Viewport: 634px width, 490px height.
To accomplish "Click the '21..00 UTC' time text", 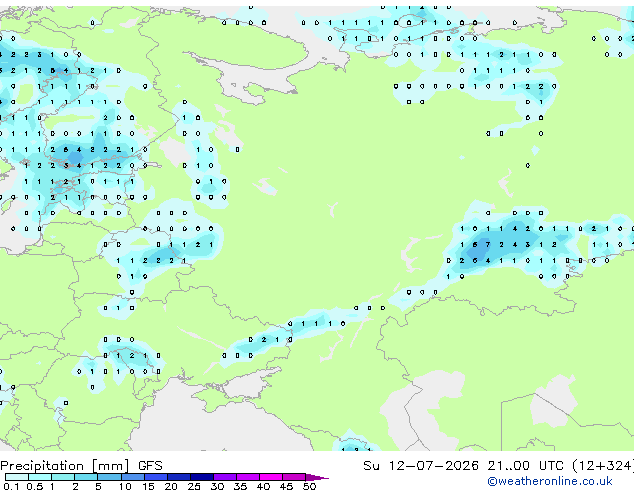I will 525,466.
